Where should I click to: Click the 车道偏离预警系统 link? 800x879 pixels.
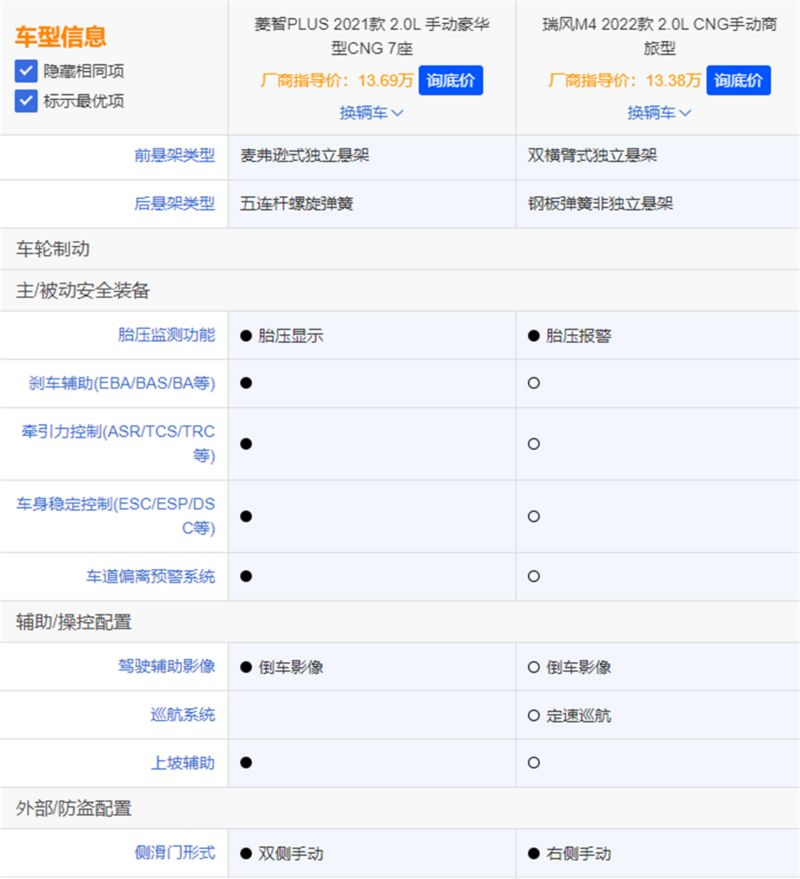pyautogui.click(x=150, y=576)
